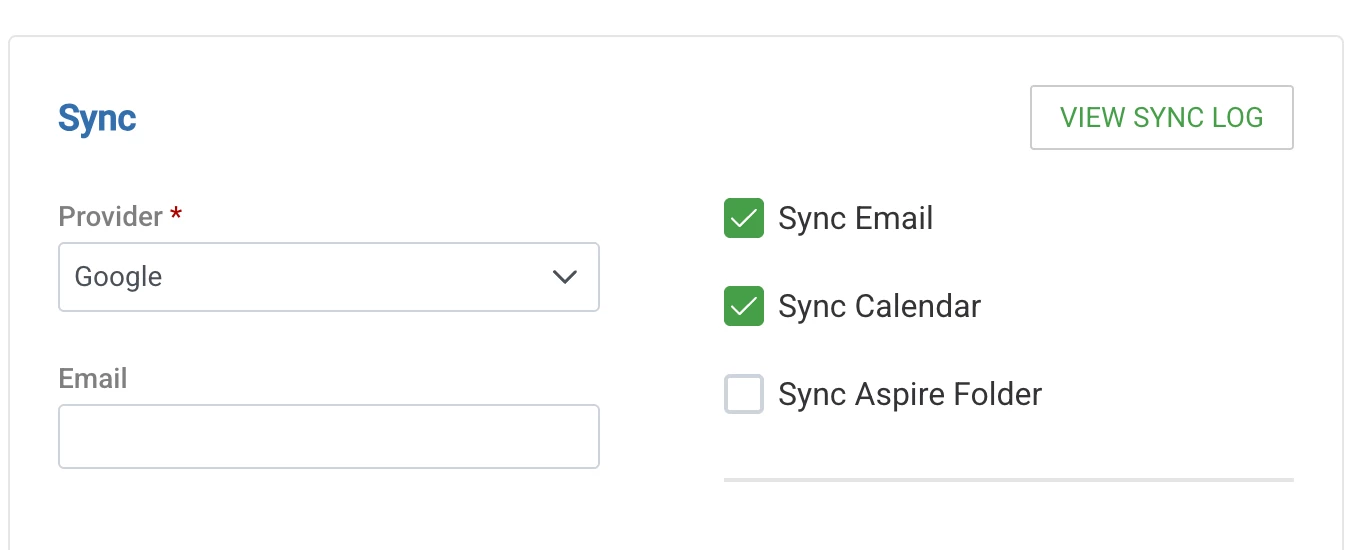The image size is (1358, 550).
Task: Focus the Email input field
Action: (329, 436)
